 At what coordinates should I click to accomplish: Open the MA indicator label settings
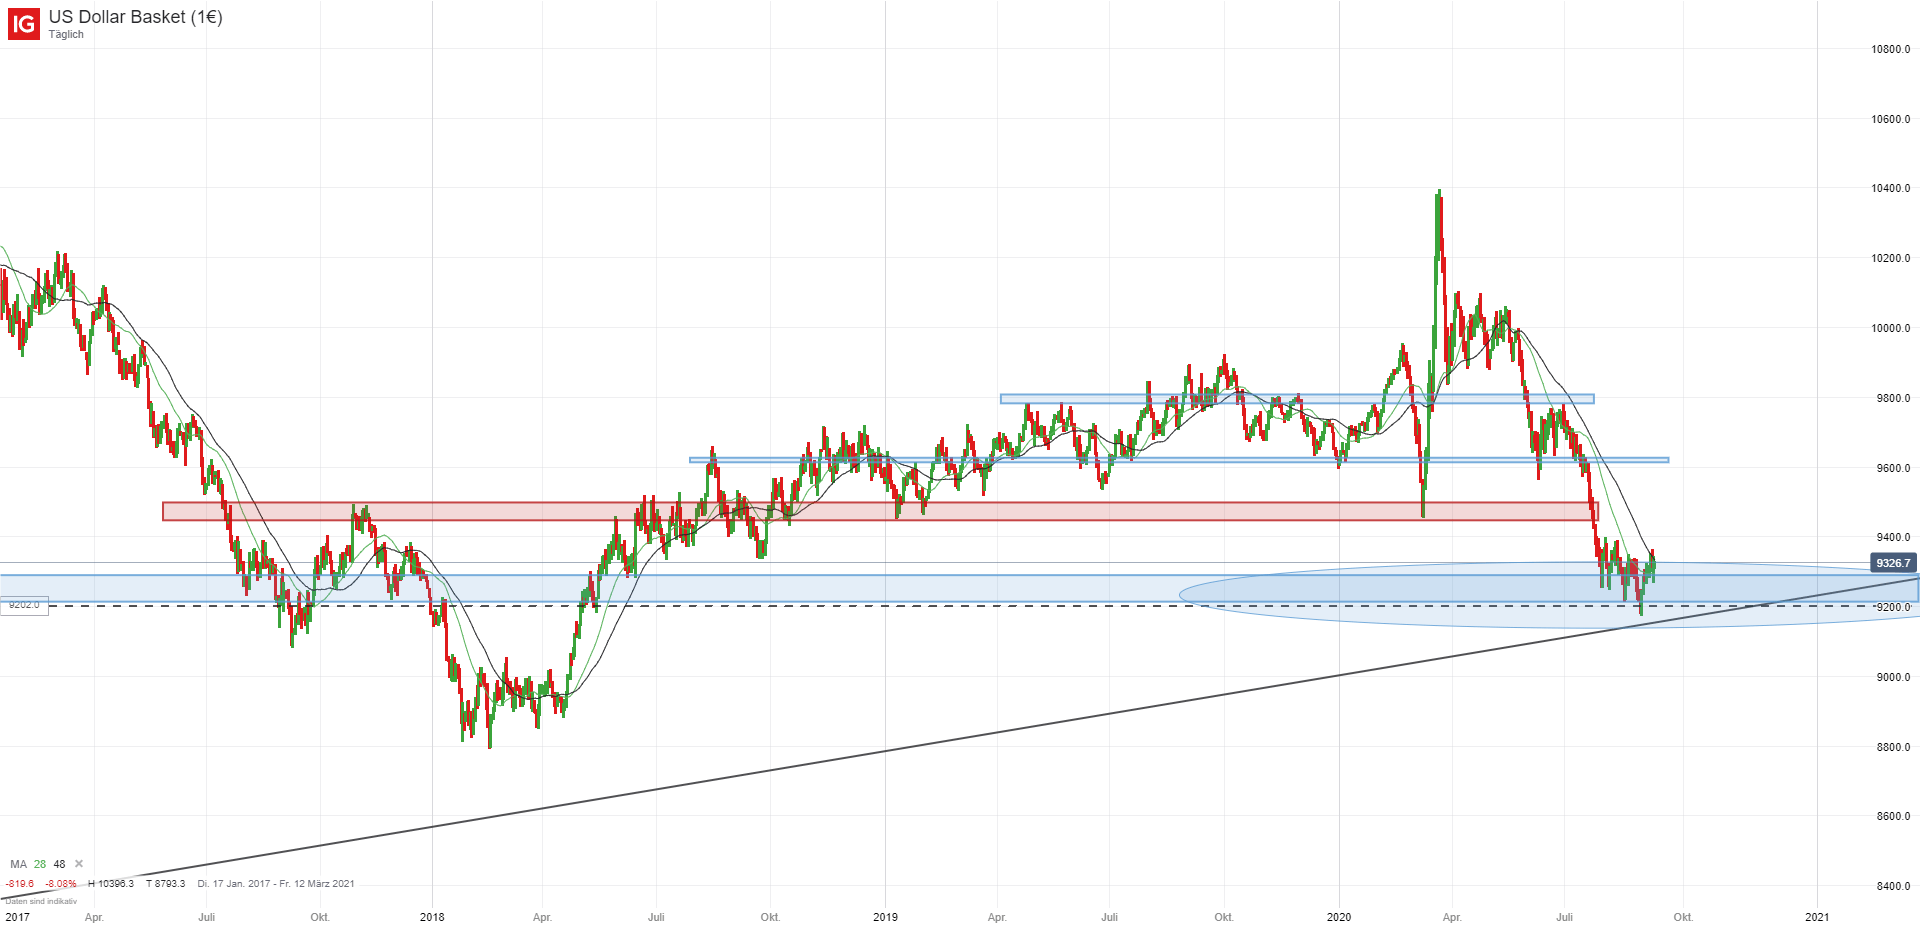coord(18,864)
